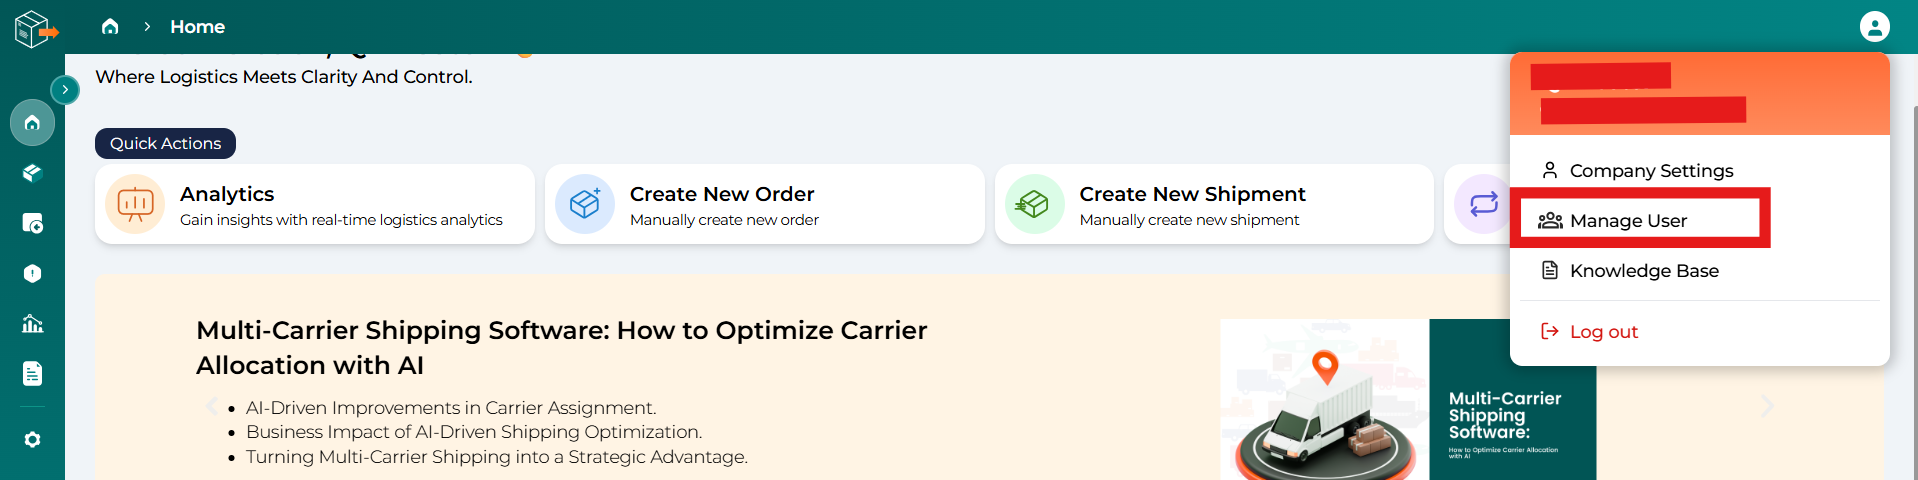Go to previous carousel slide arrow

pyautogui.click(x=211, y=405)
